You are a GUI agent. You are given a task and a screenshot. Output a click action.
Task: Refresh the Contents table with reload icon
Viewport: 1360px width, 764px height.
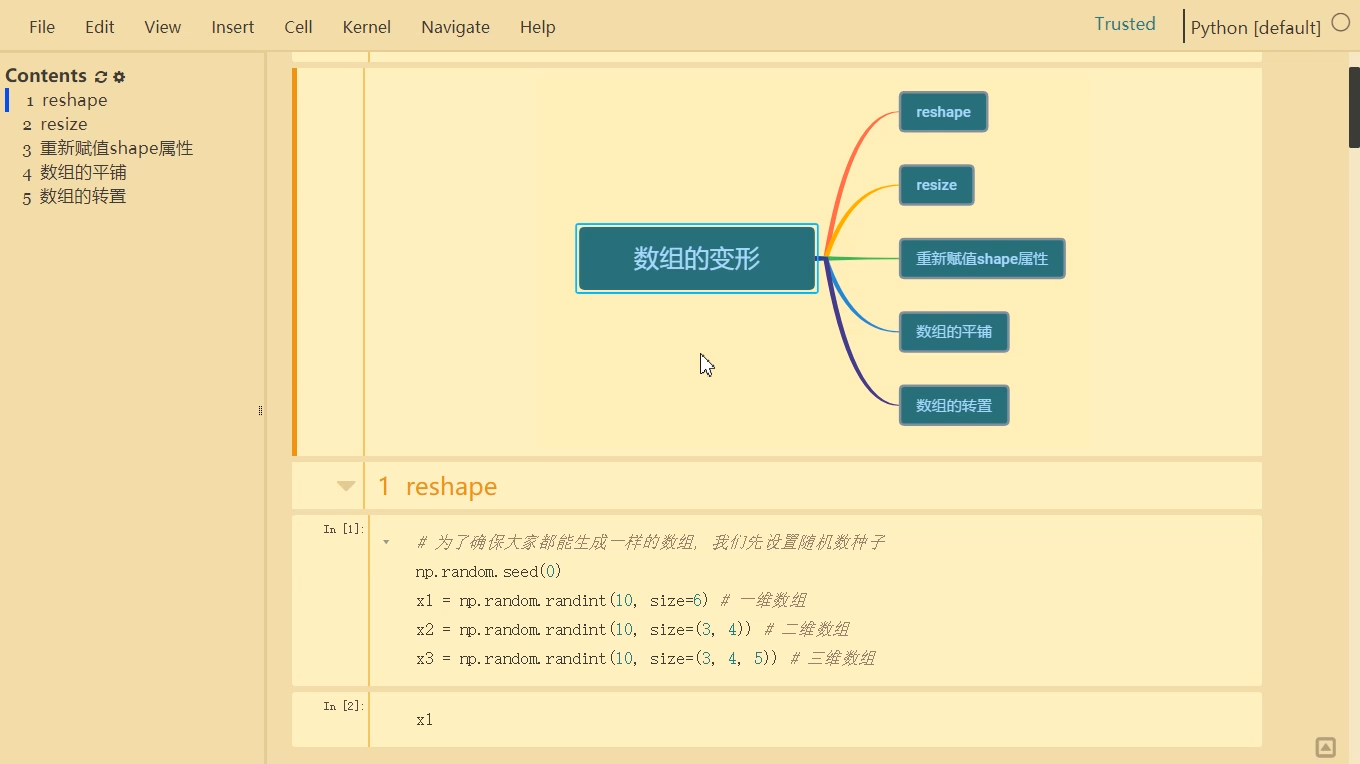pyautogui.click(x=101, y=77)
